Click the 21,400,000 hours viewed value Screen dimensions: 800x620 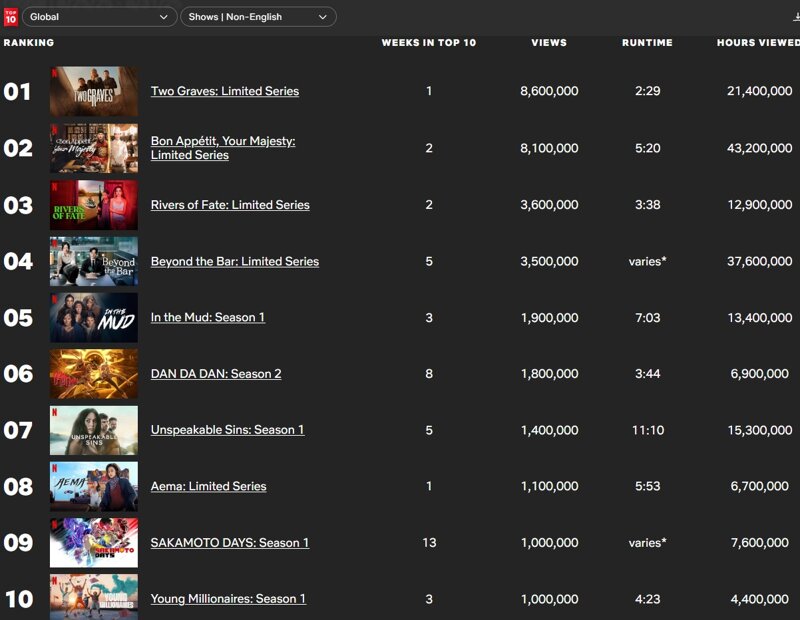coord(760,91)
